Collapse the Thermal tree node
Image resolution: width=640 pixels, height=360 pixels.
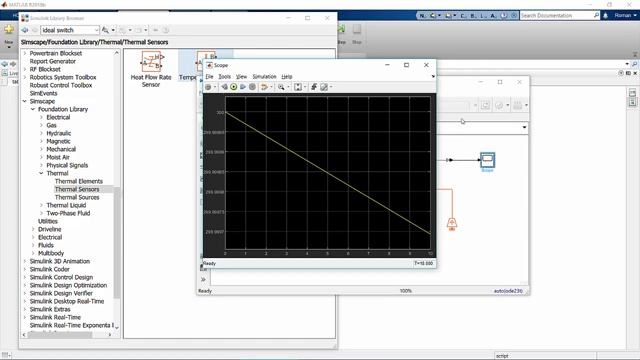[x=41, y=173]
